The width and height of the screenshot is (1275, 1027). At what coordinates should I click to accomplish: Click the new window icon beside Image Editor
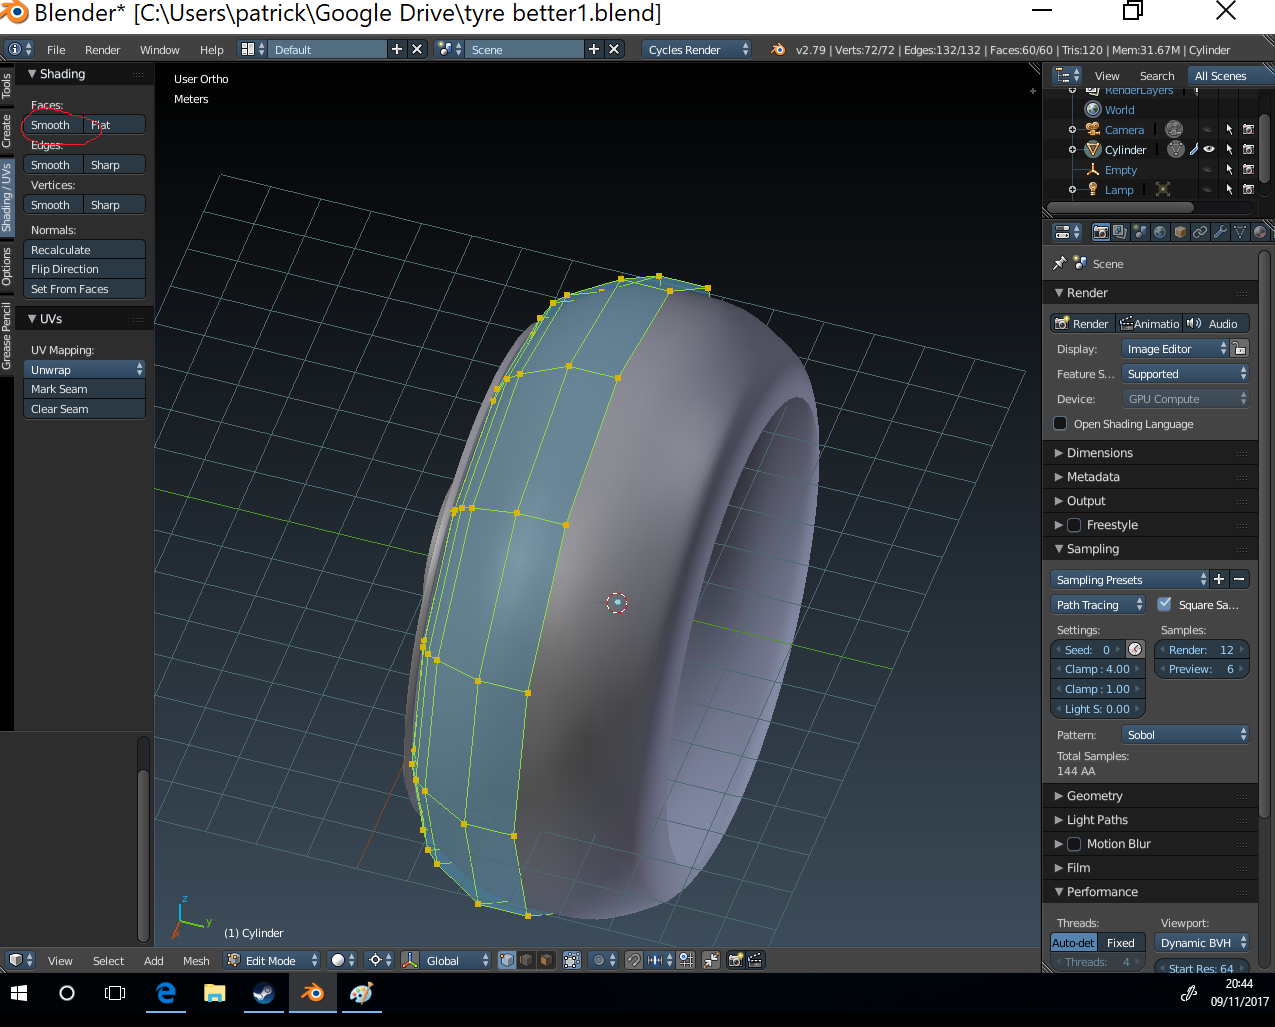1240,348
